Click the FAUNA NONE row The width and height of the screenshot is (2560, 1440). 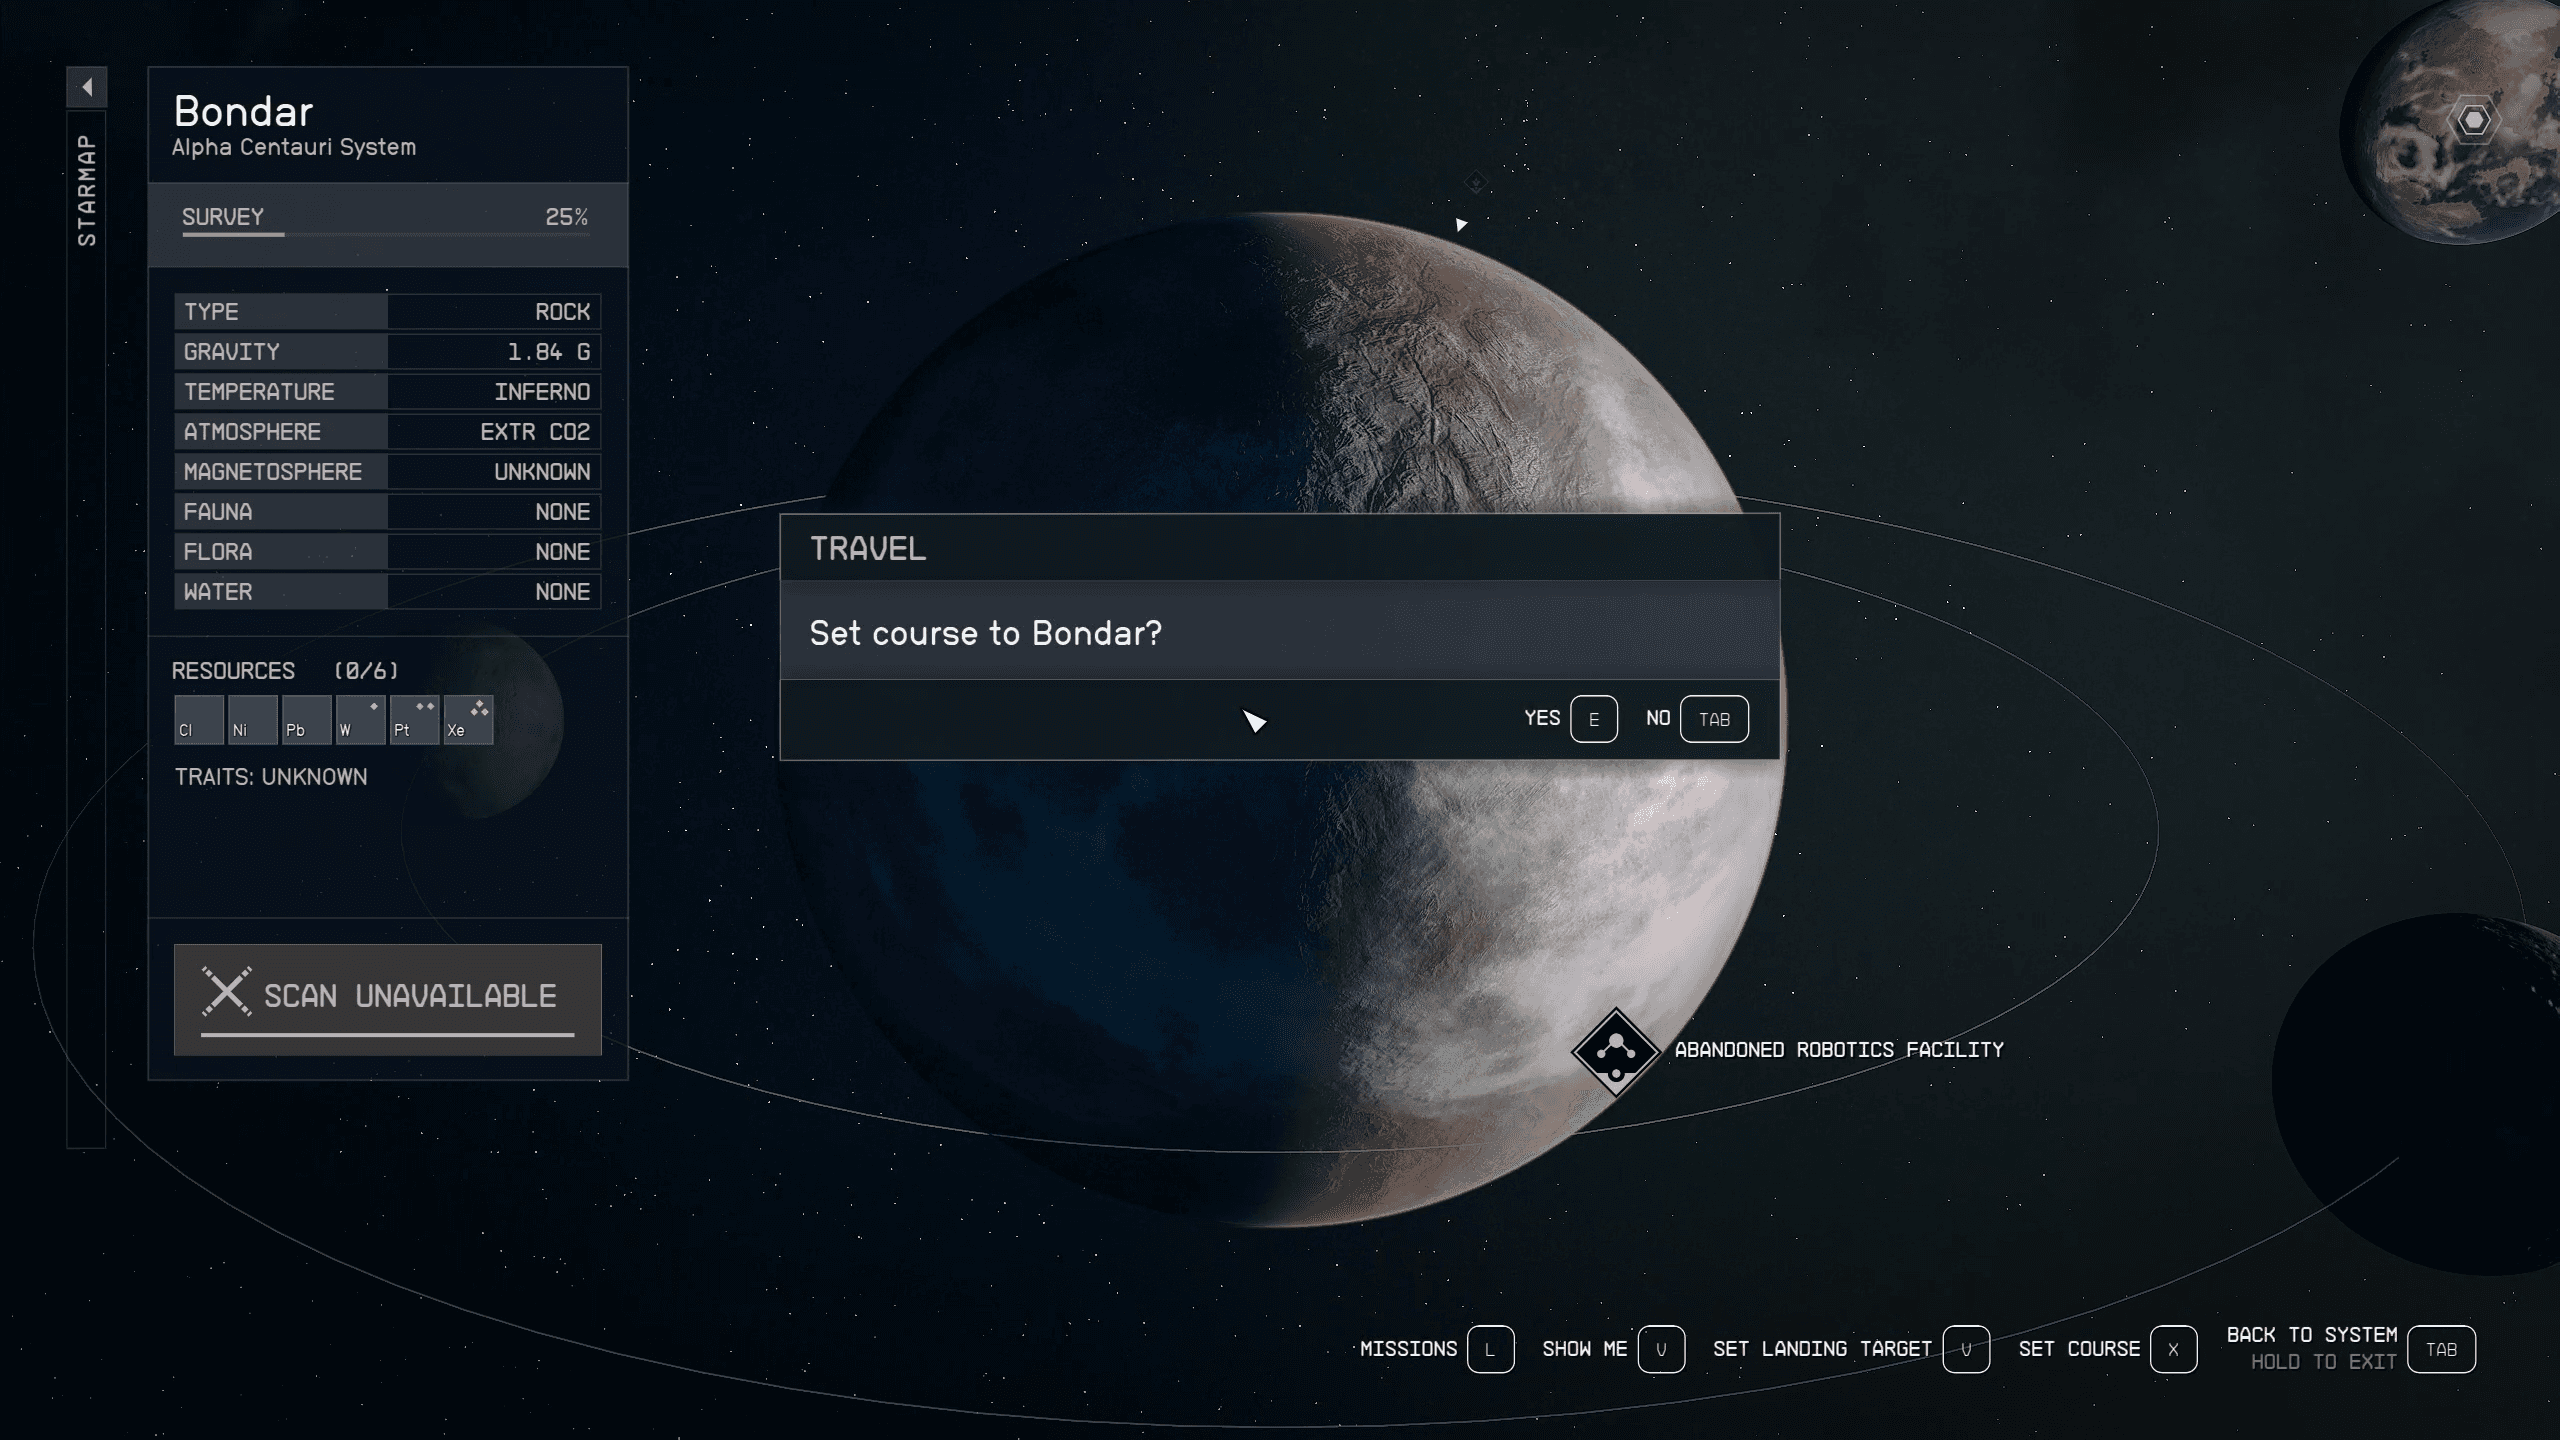point(388,512)
